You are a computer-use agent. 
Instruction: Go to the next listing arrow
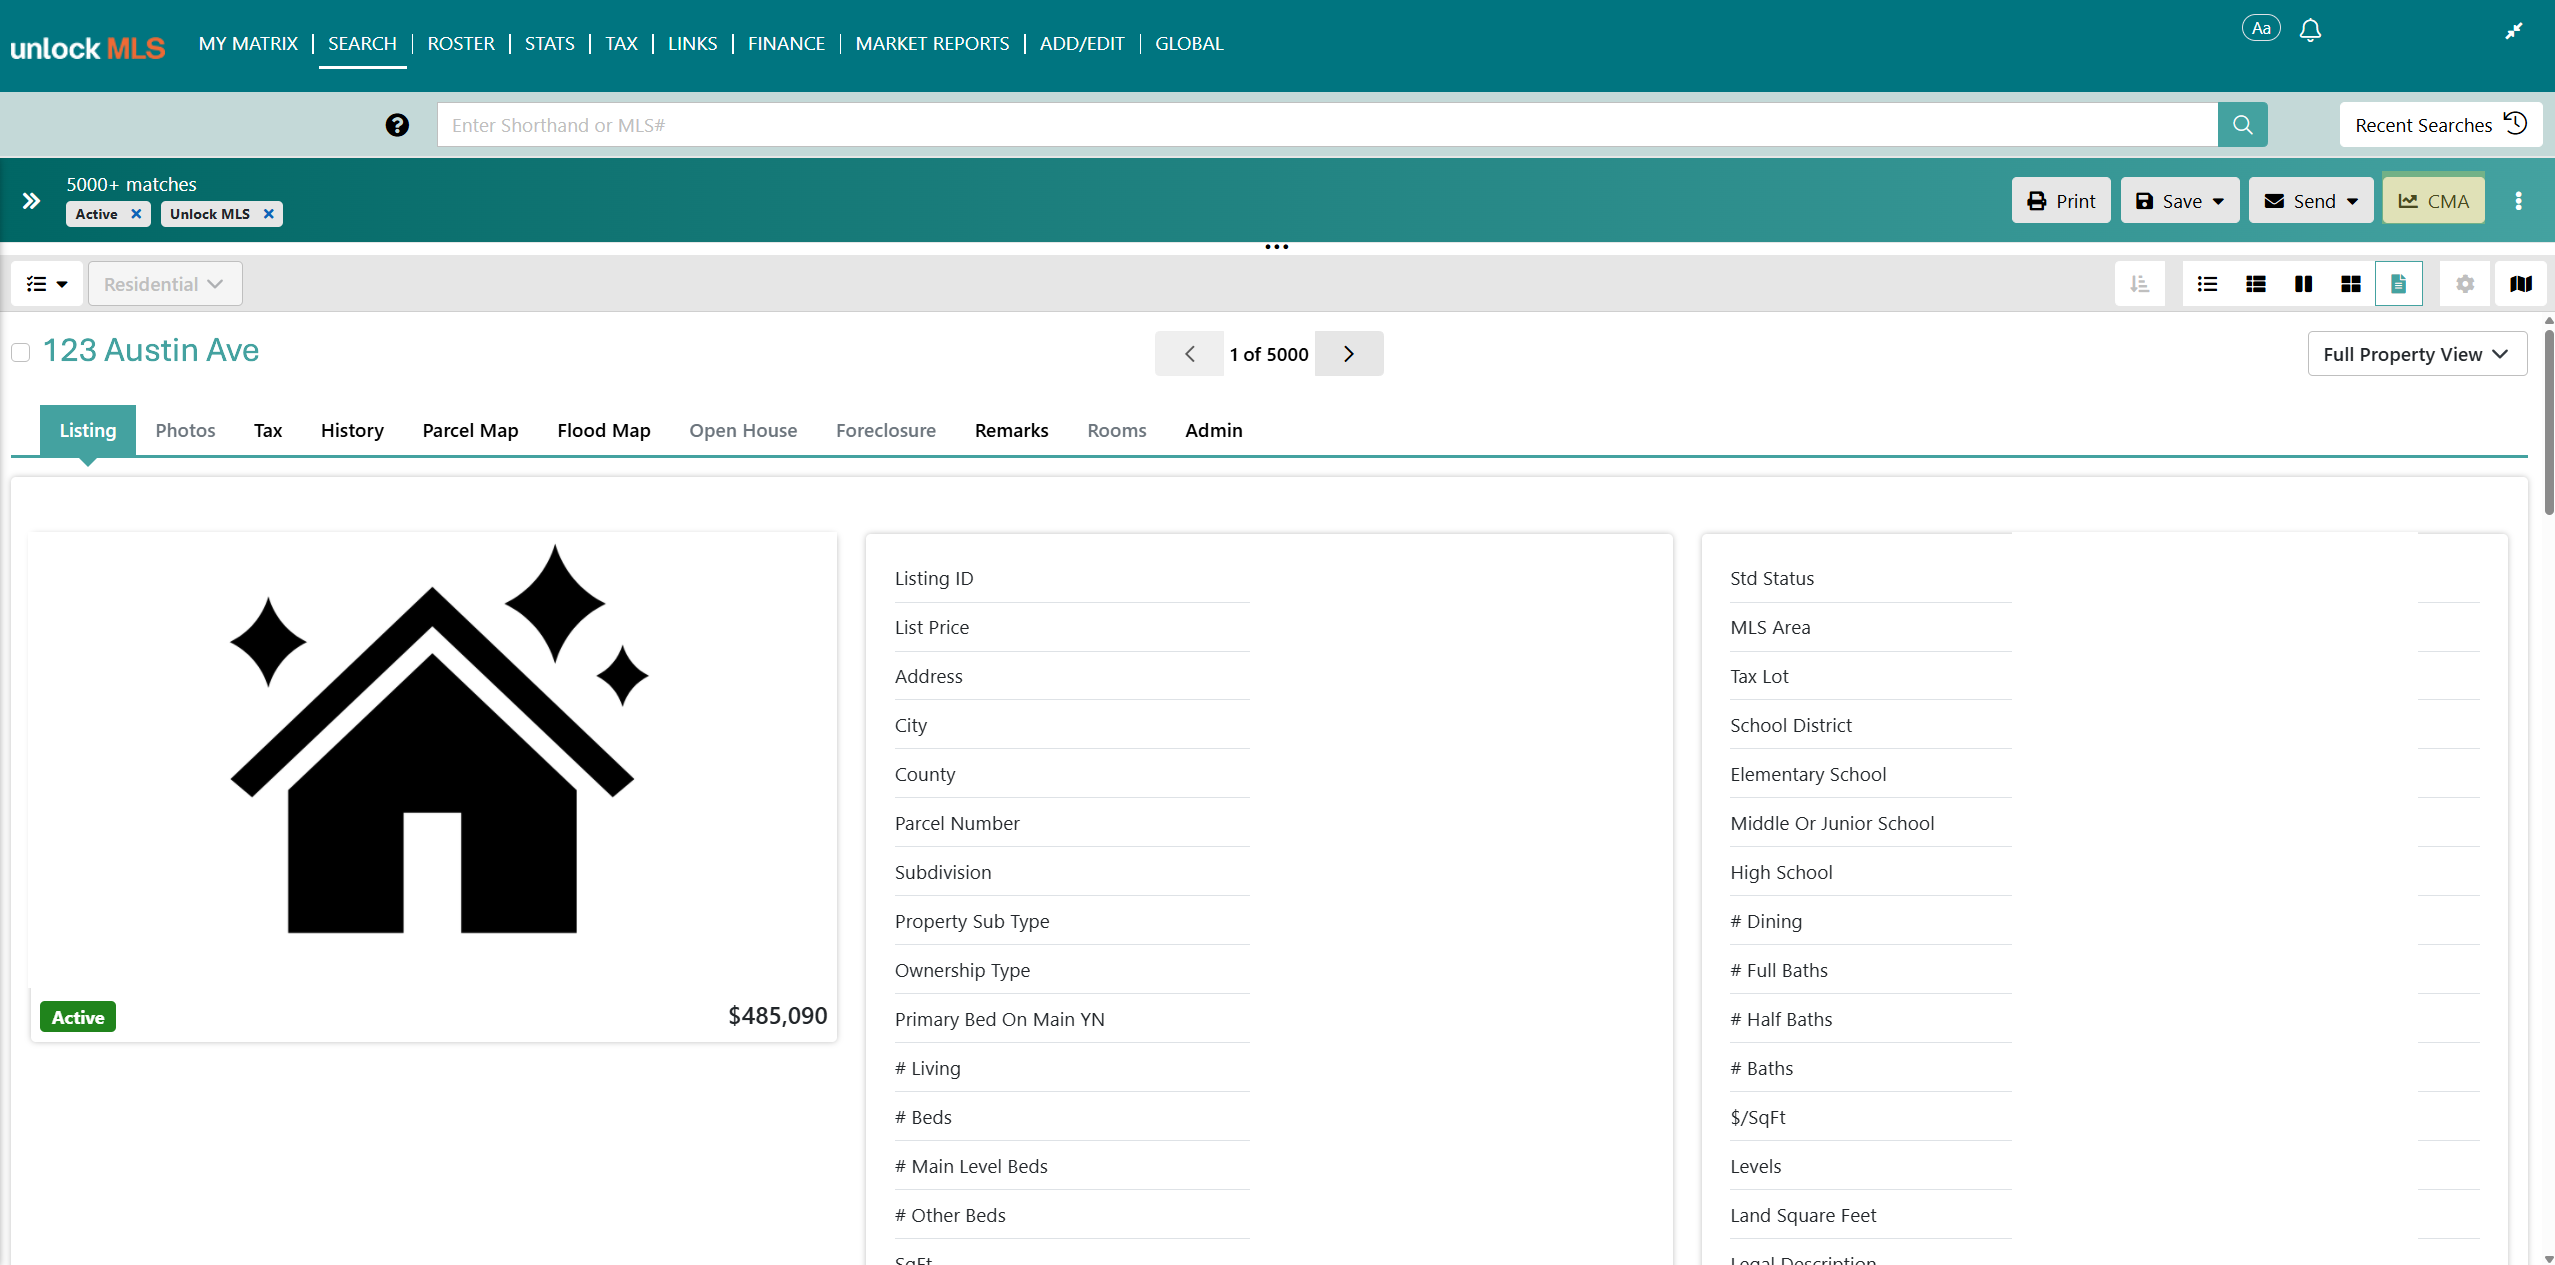point(1349,354)
